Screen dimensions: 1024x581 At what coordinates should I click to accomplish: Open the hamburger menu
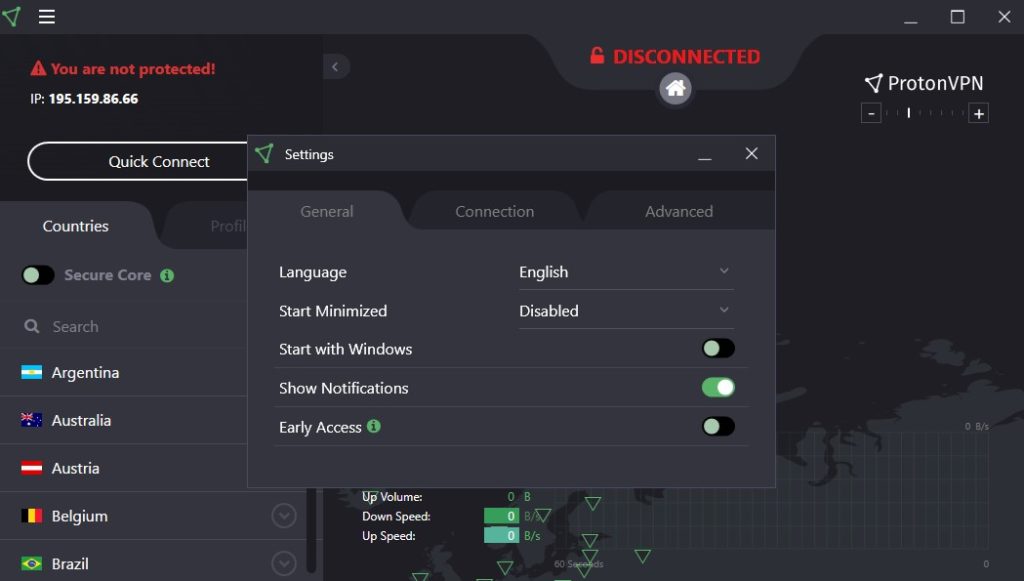click(x=46, y=16)
